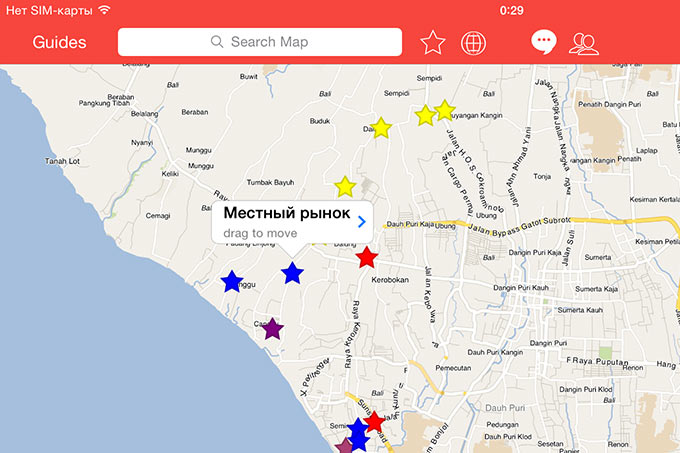Viewport: 680px width, 453px height.
Task: Tap the Ubung map label below Jalan Cargo
Action: [486, 215]
